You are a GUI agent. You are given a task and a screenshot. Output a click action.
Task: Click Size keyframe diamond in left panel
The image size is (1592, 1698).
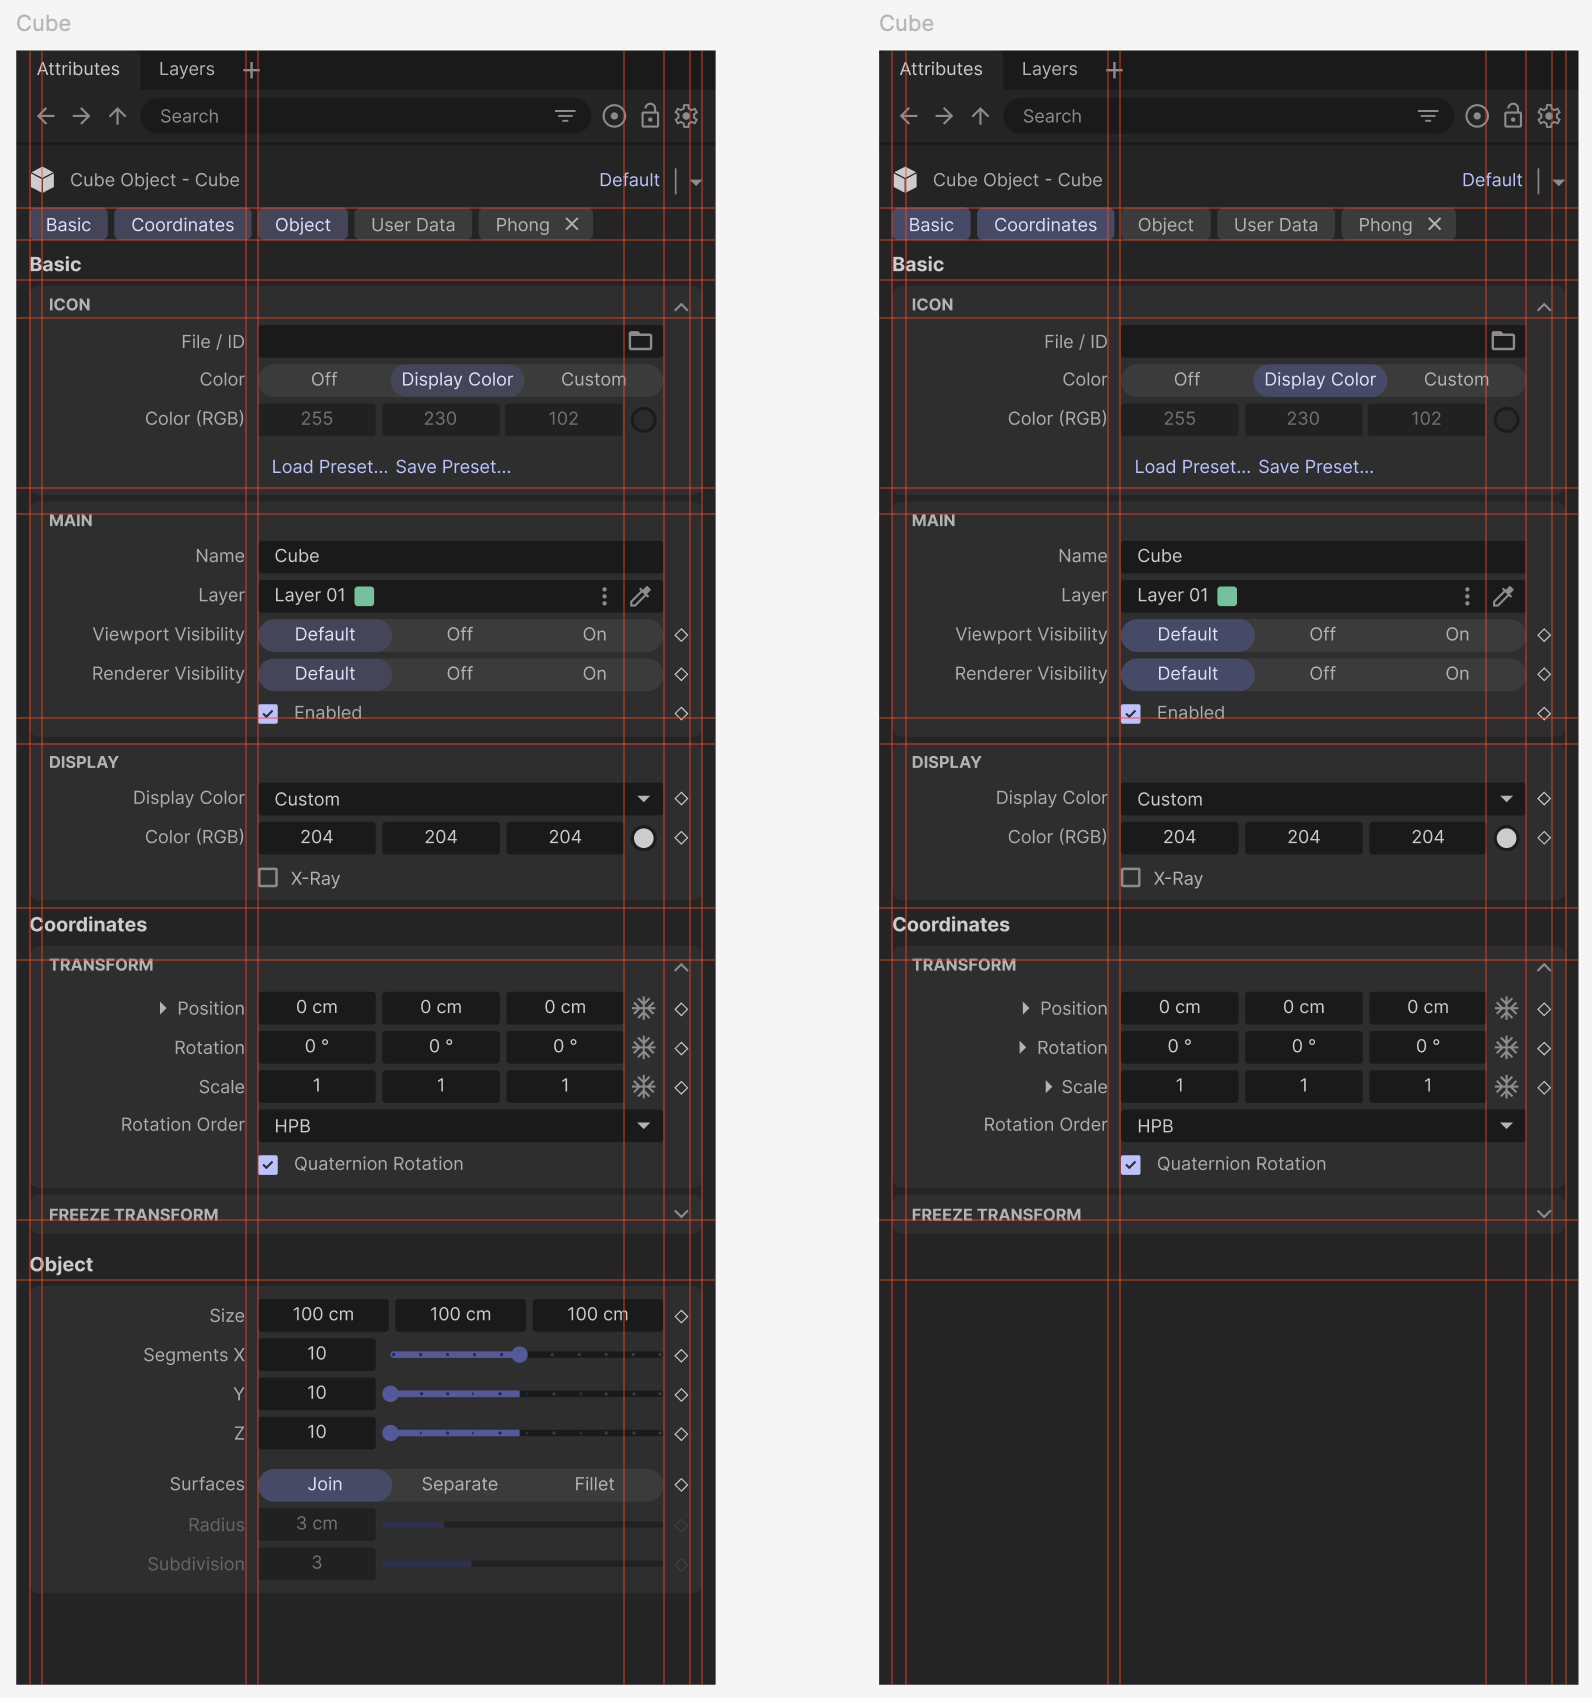pos(681,1316)
